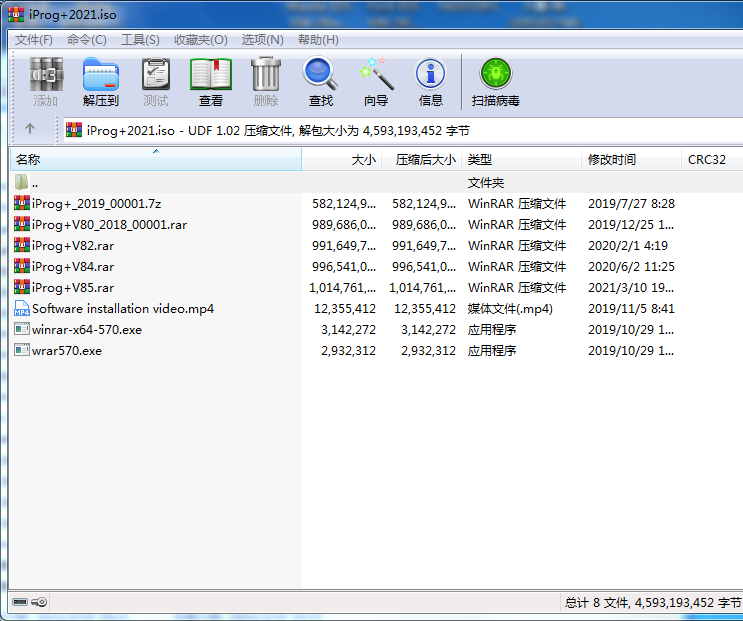Open the View (查看) book icon
This screenshot has width=743, height=621.
click(210, 74)
